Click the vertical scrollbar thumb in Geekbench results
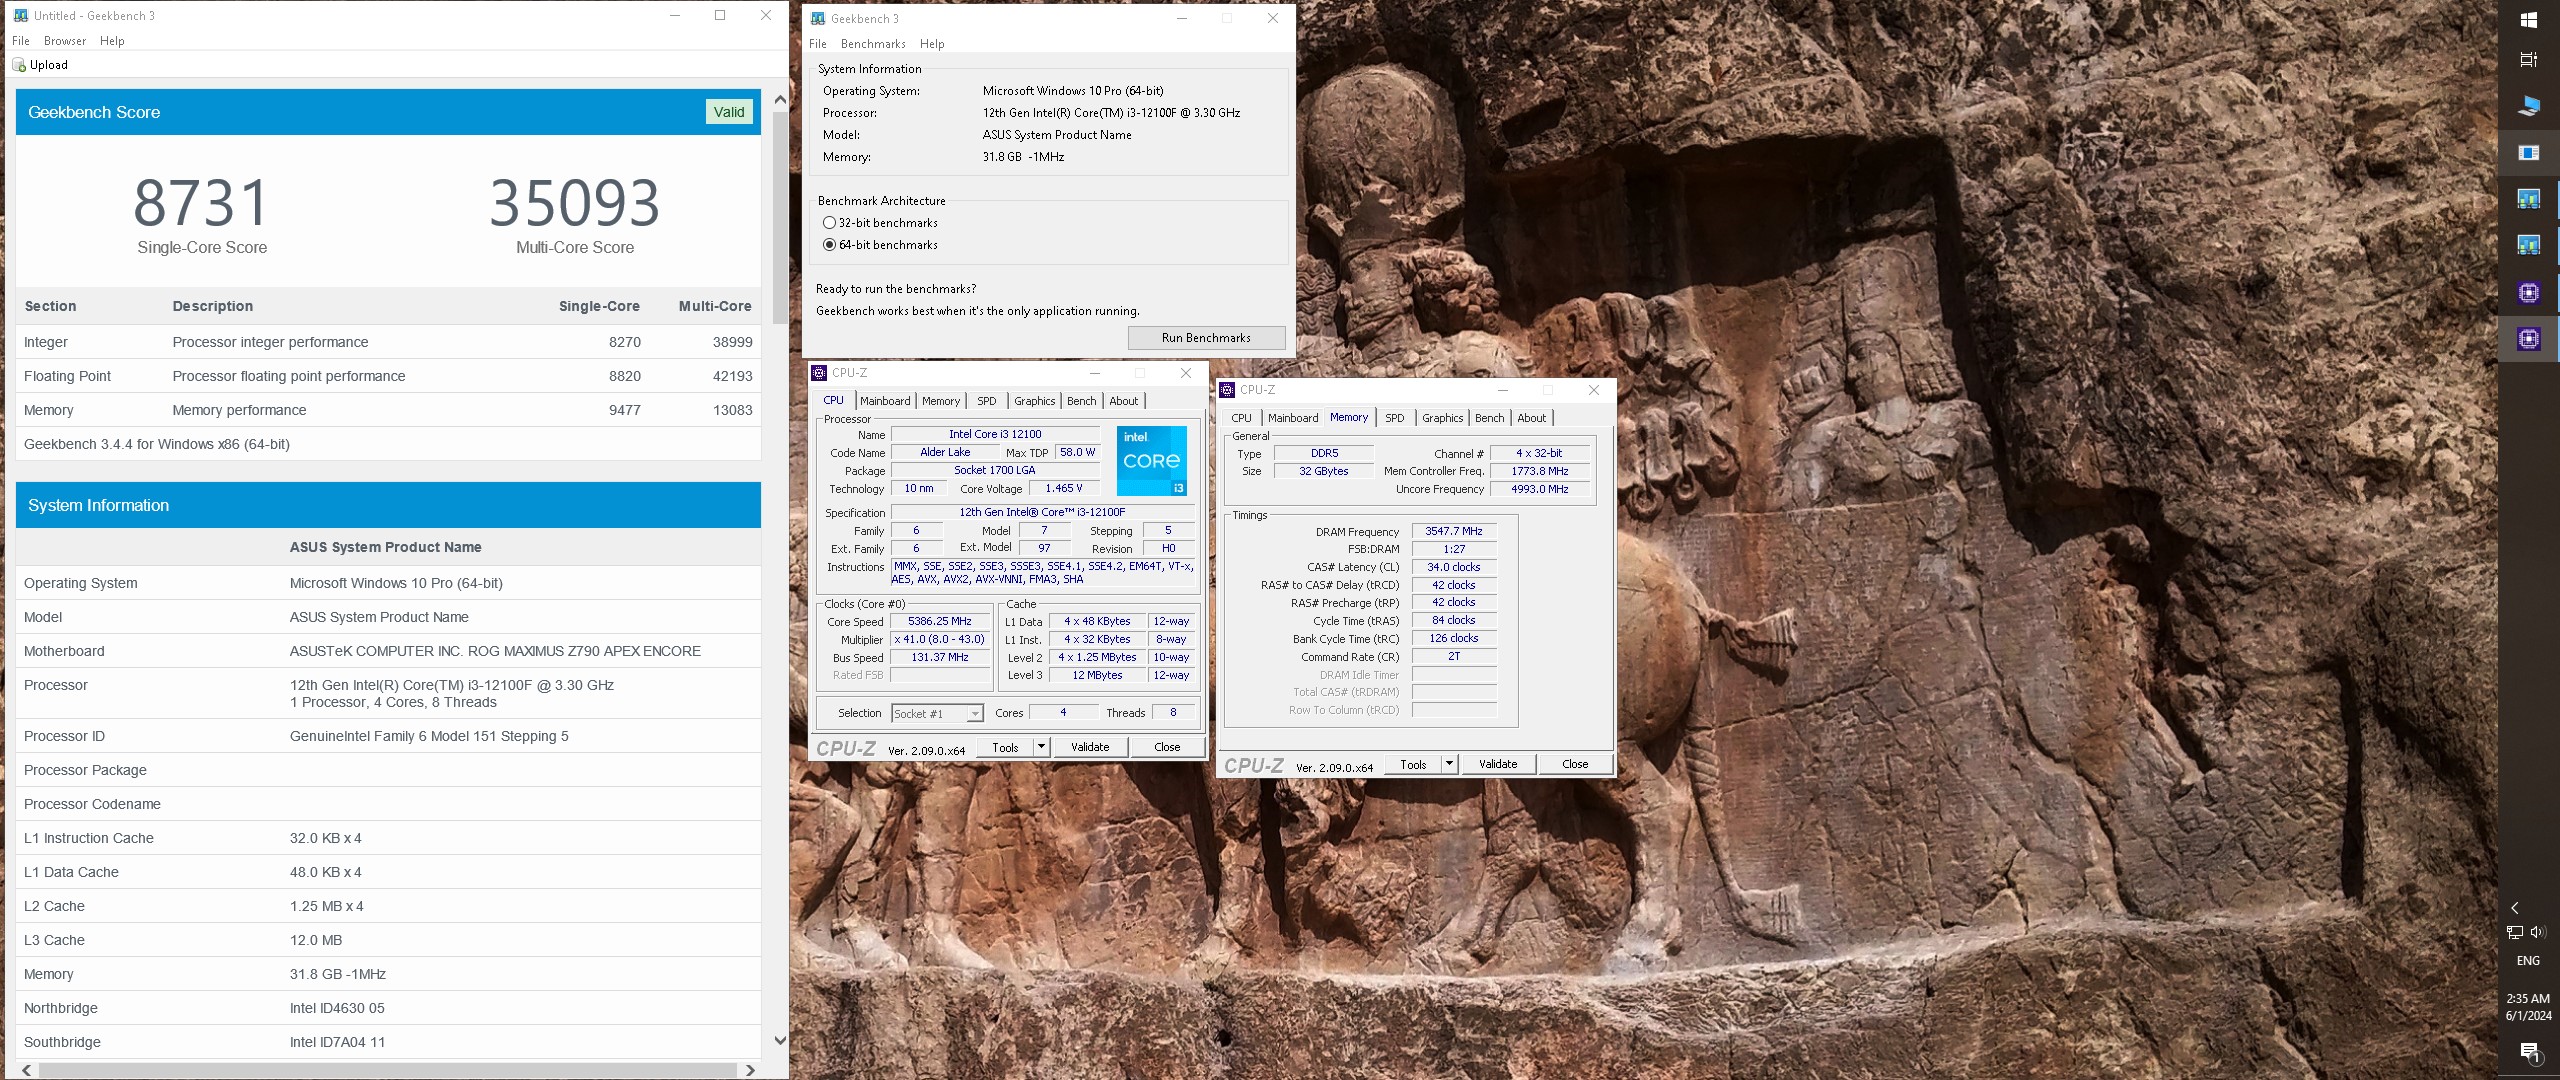This screenshot has width=2560, height=1080. pos(780,217)
